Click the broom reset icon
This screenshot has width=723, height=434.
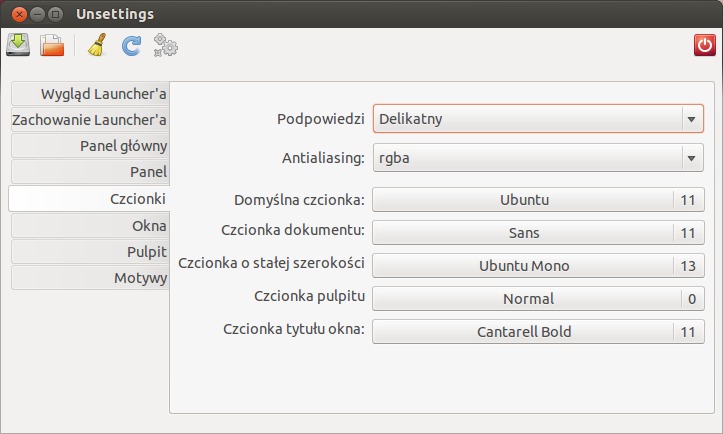pos(97,45)
